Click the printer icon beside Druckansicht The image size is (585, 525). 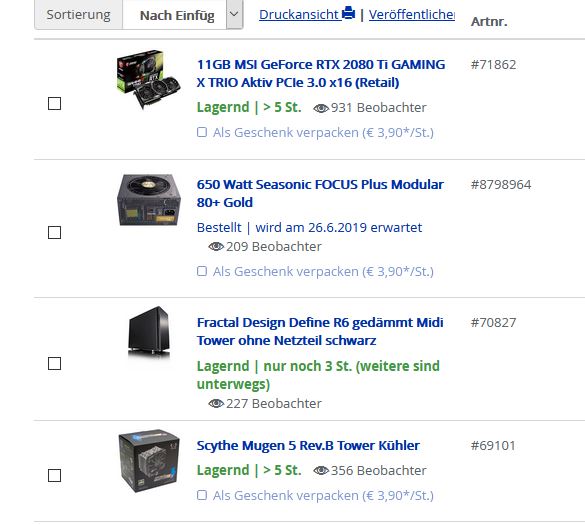(x=348, y=13)
